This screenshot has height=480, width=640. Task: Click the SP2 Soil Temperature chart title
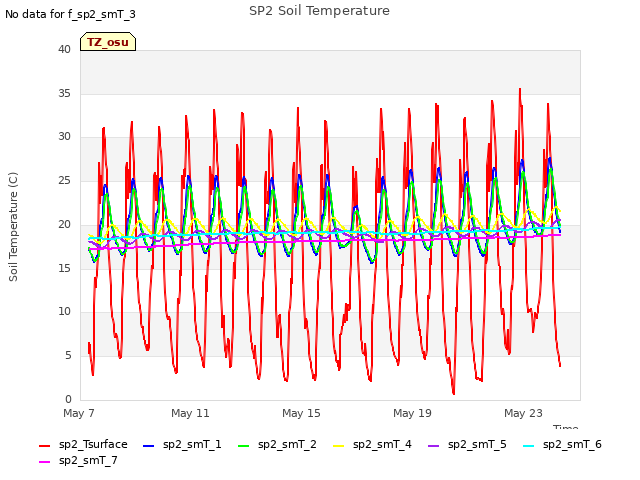tap(319, 11)
